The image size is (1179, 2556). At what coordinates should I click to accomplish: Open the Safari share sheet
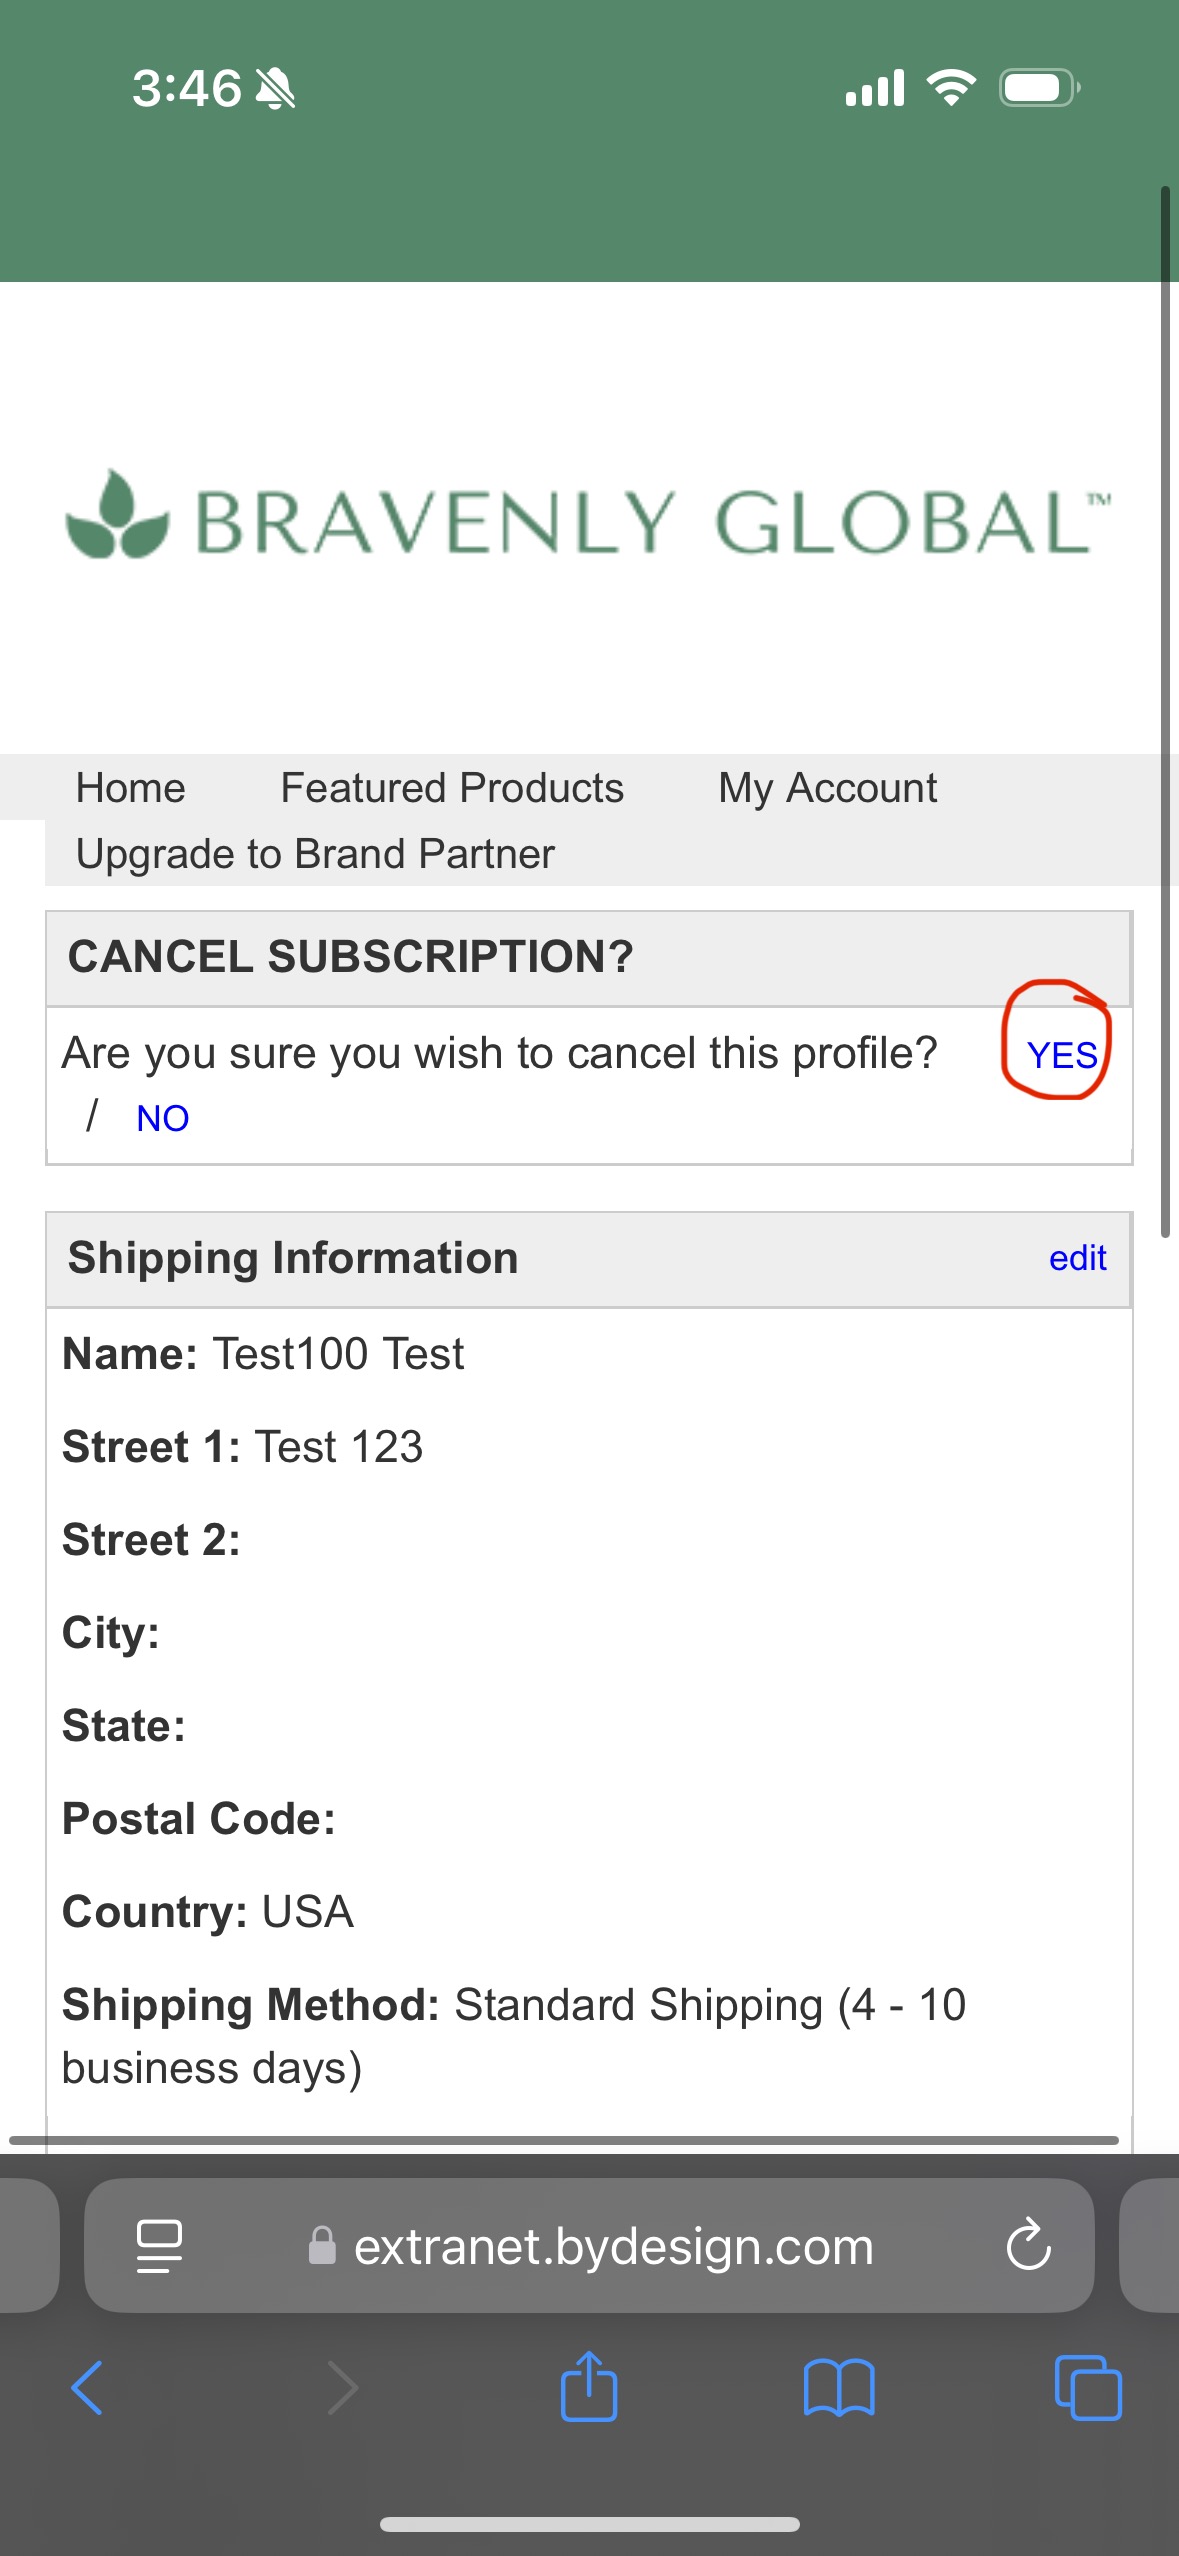(589, 2386)
